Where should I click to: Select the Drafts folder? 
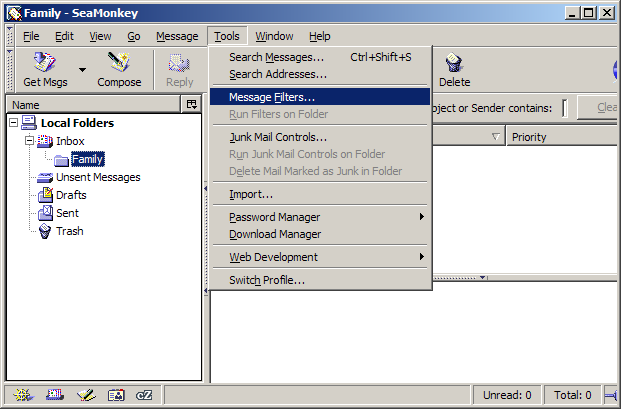coord(70,195)
